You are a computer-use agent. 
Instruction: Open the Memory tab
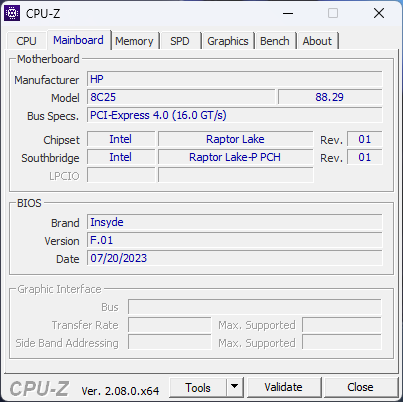coord(134,41)
